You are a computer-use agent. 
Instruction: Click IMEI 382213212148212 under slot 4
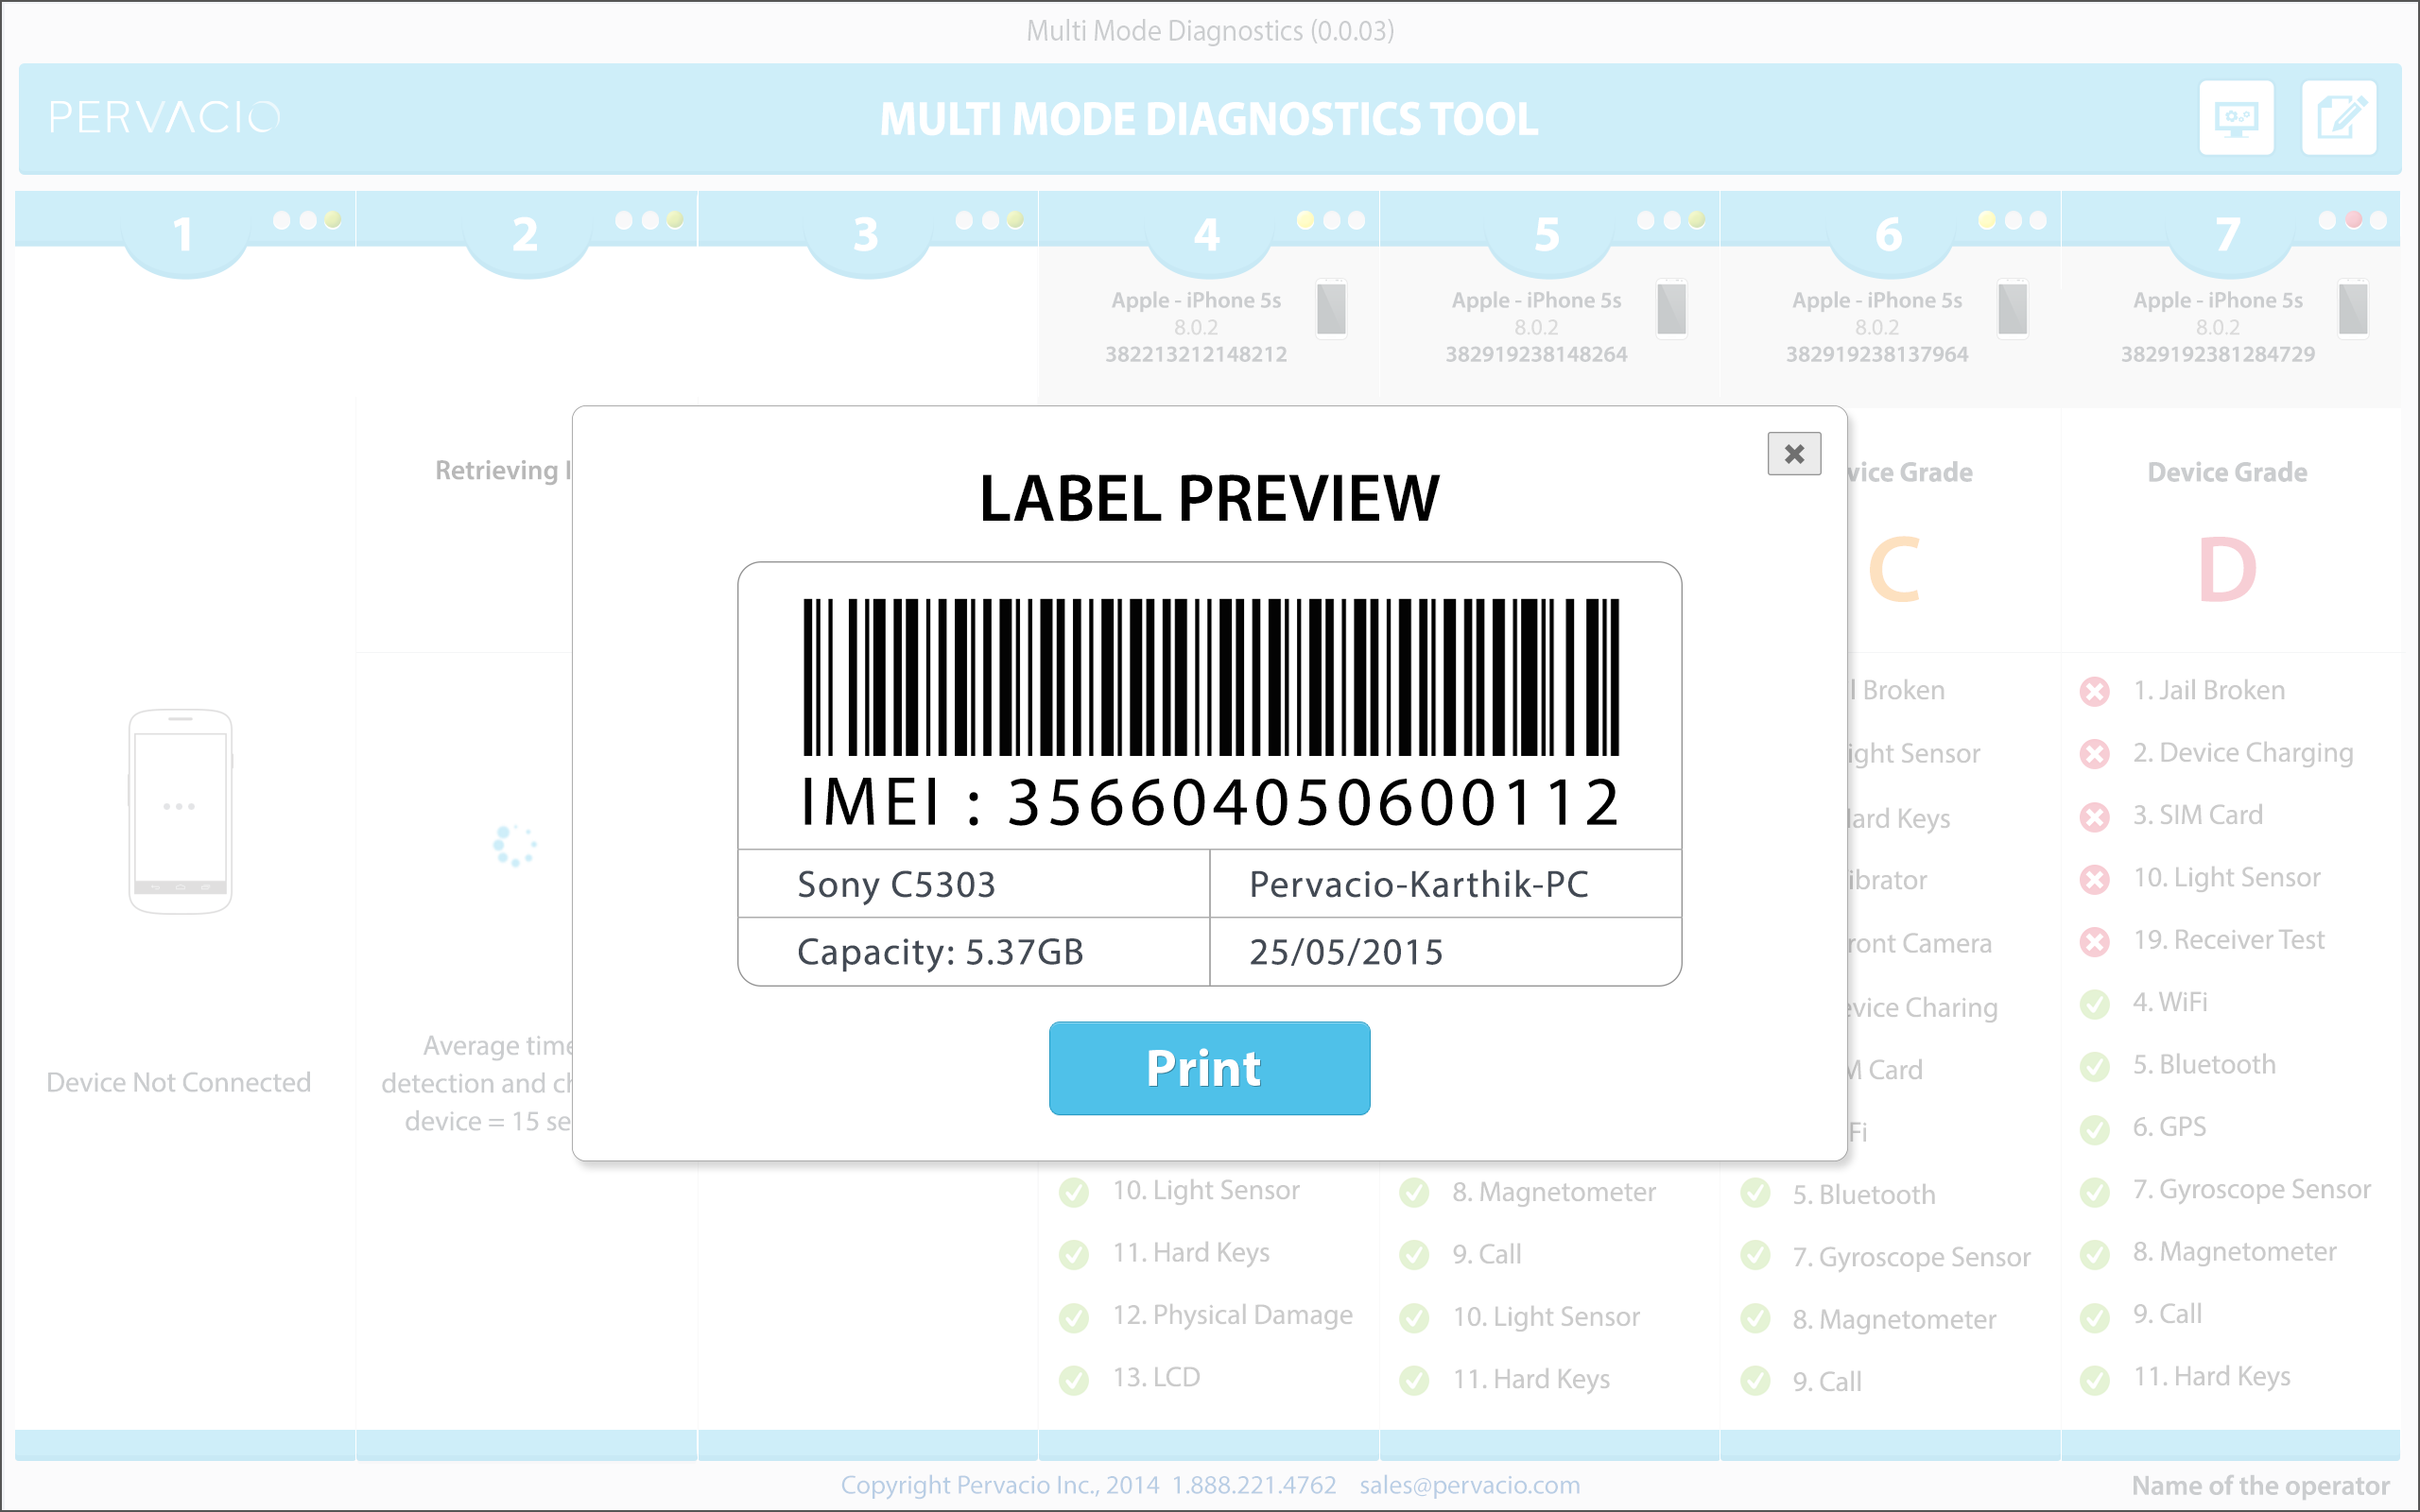tap(1196, 354)
